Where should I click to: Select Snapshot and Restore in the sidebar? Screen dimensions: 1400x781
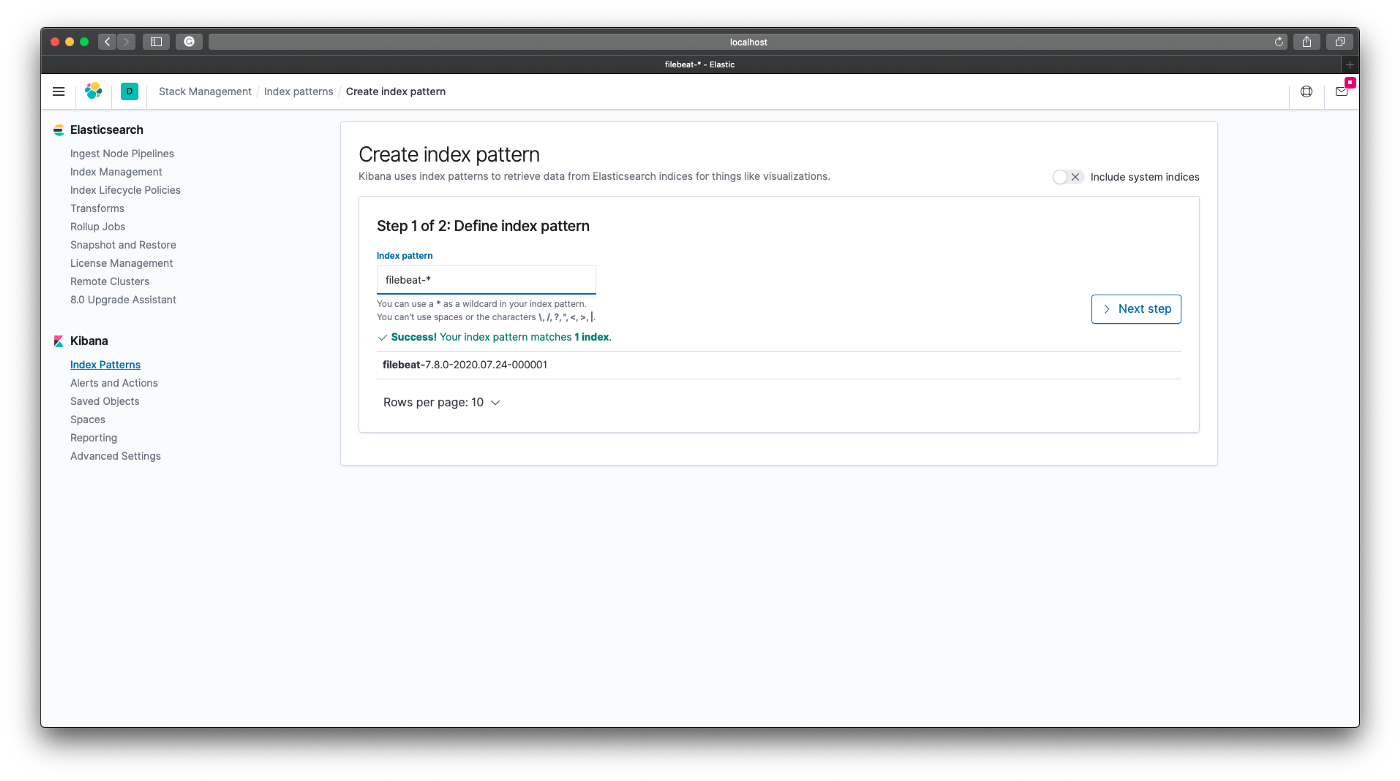click(122, 244)
